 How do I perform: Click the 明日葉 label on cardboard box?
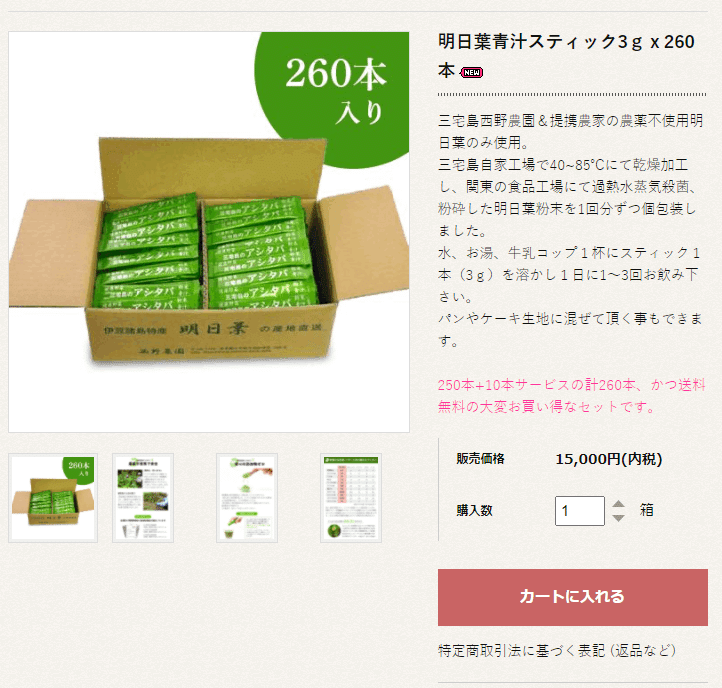click(x=214, y=329)
